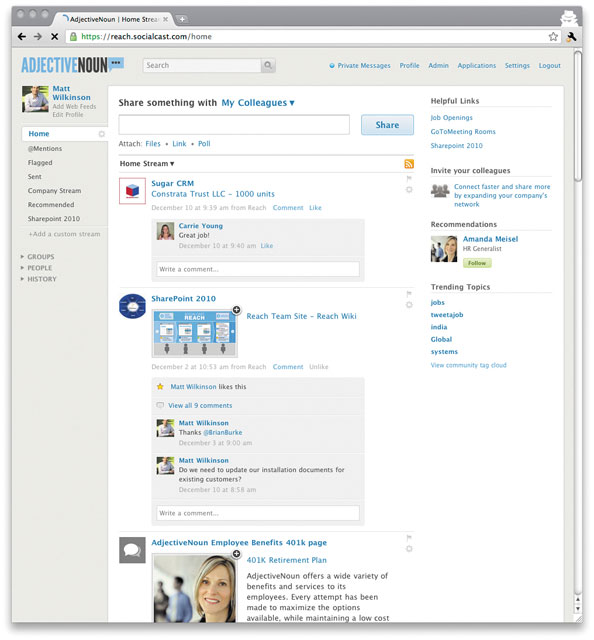Image resolution: width=594 pixels, height=640 pixels.
Task: Flag the SharePoint 2010 post
Action: (x=409, y=293)
